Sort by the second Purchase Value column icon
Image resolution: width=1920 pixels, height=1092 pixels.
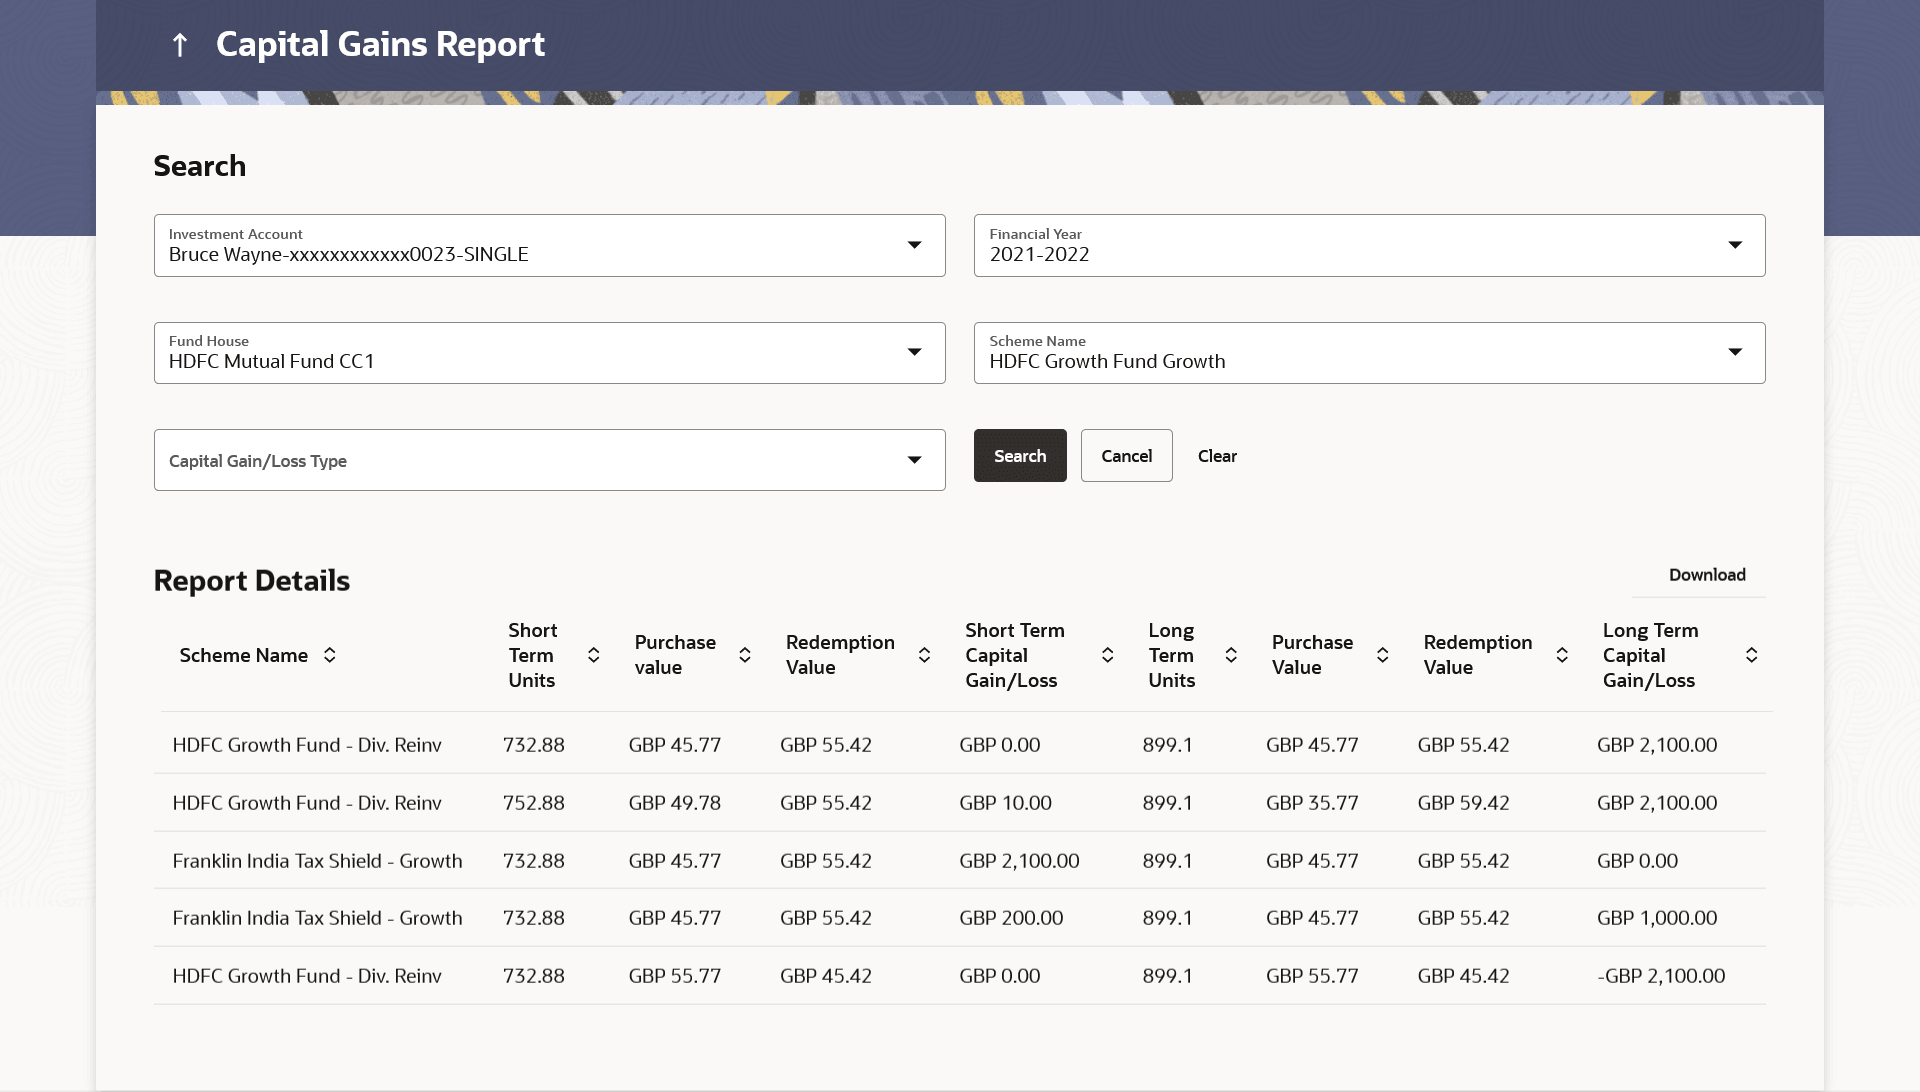[x=1382, y=655]
